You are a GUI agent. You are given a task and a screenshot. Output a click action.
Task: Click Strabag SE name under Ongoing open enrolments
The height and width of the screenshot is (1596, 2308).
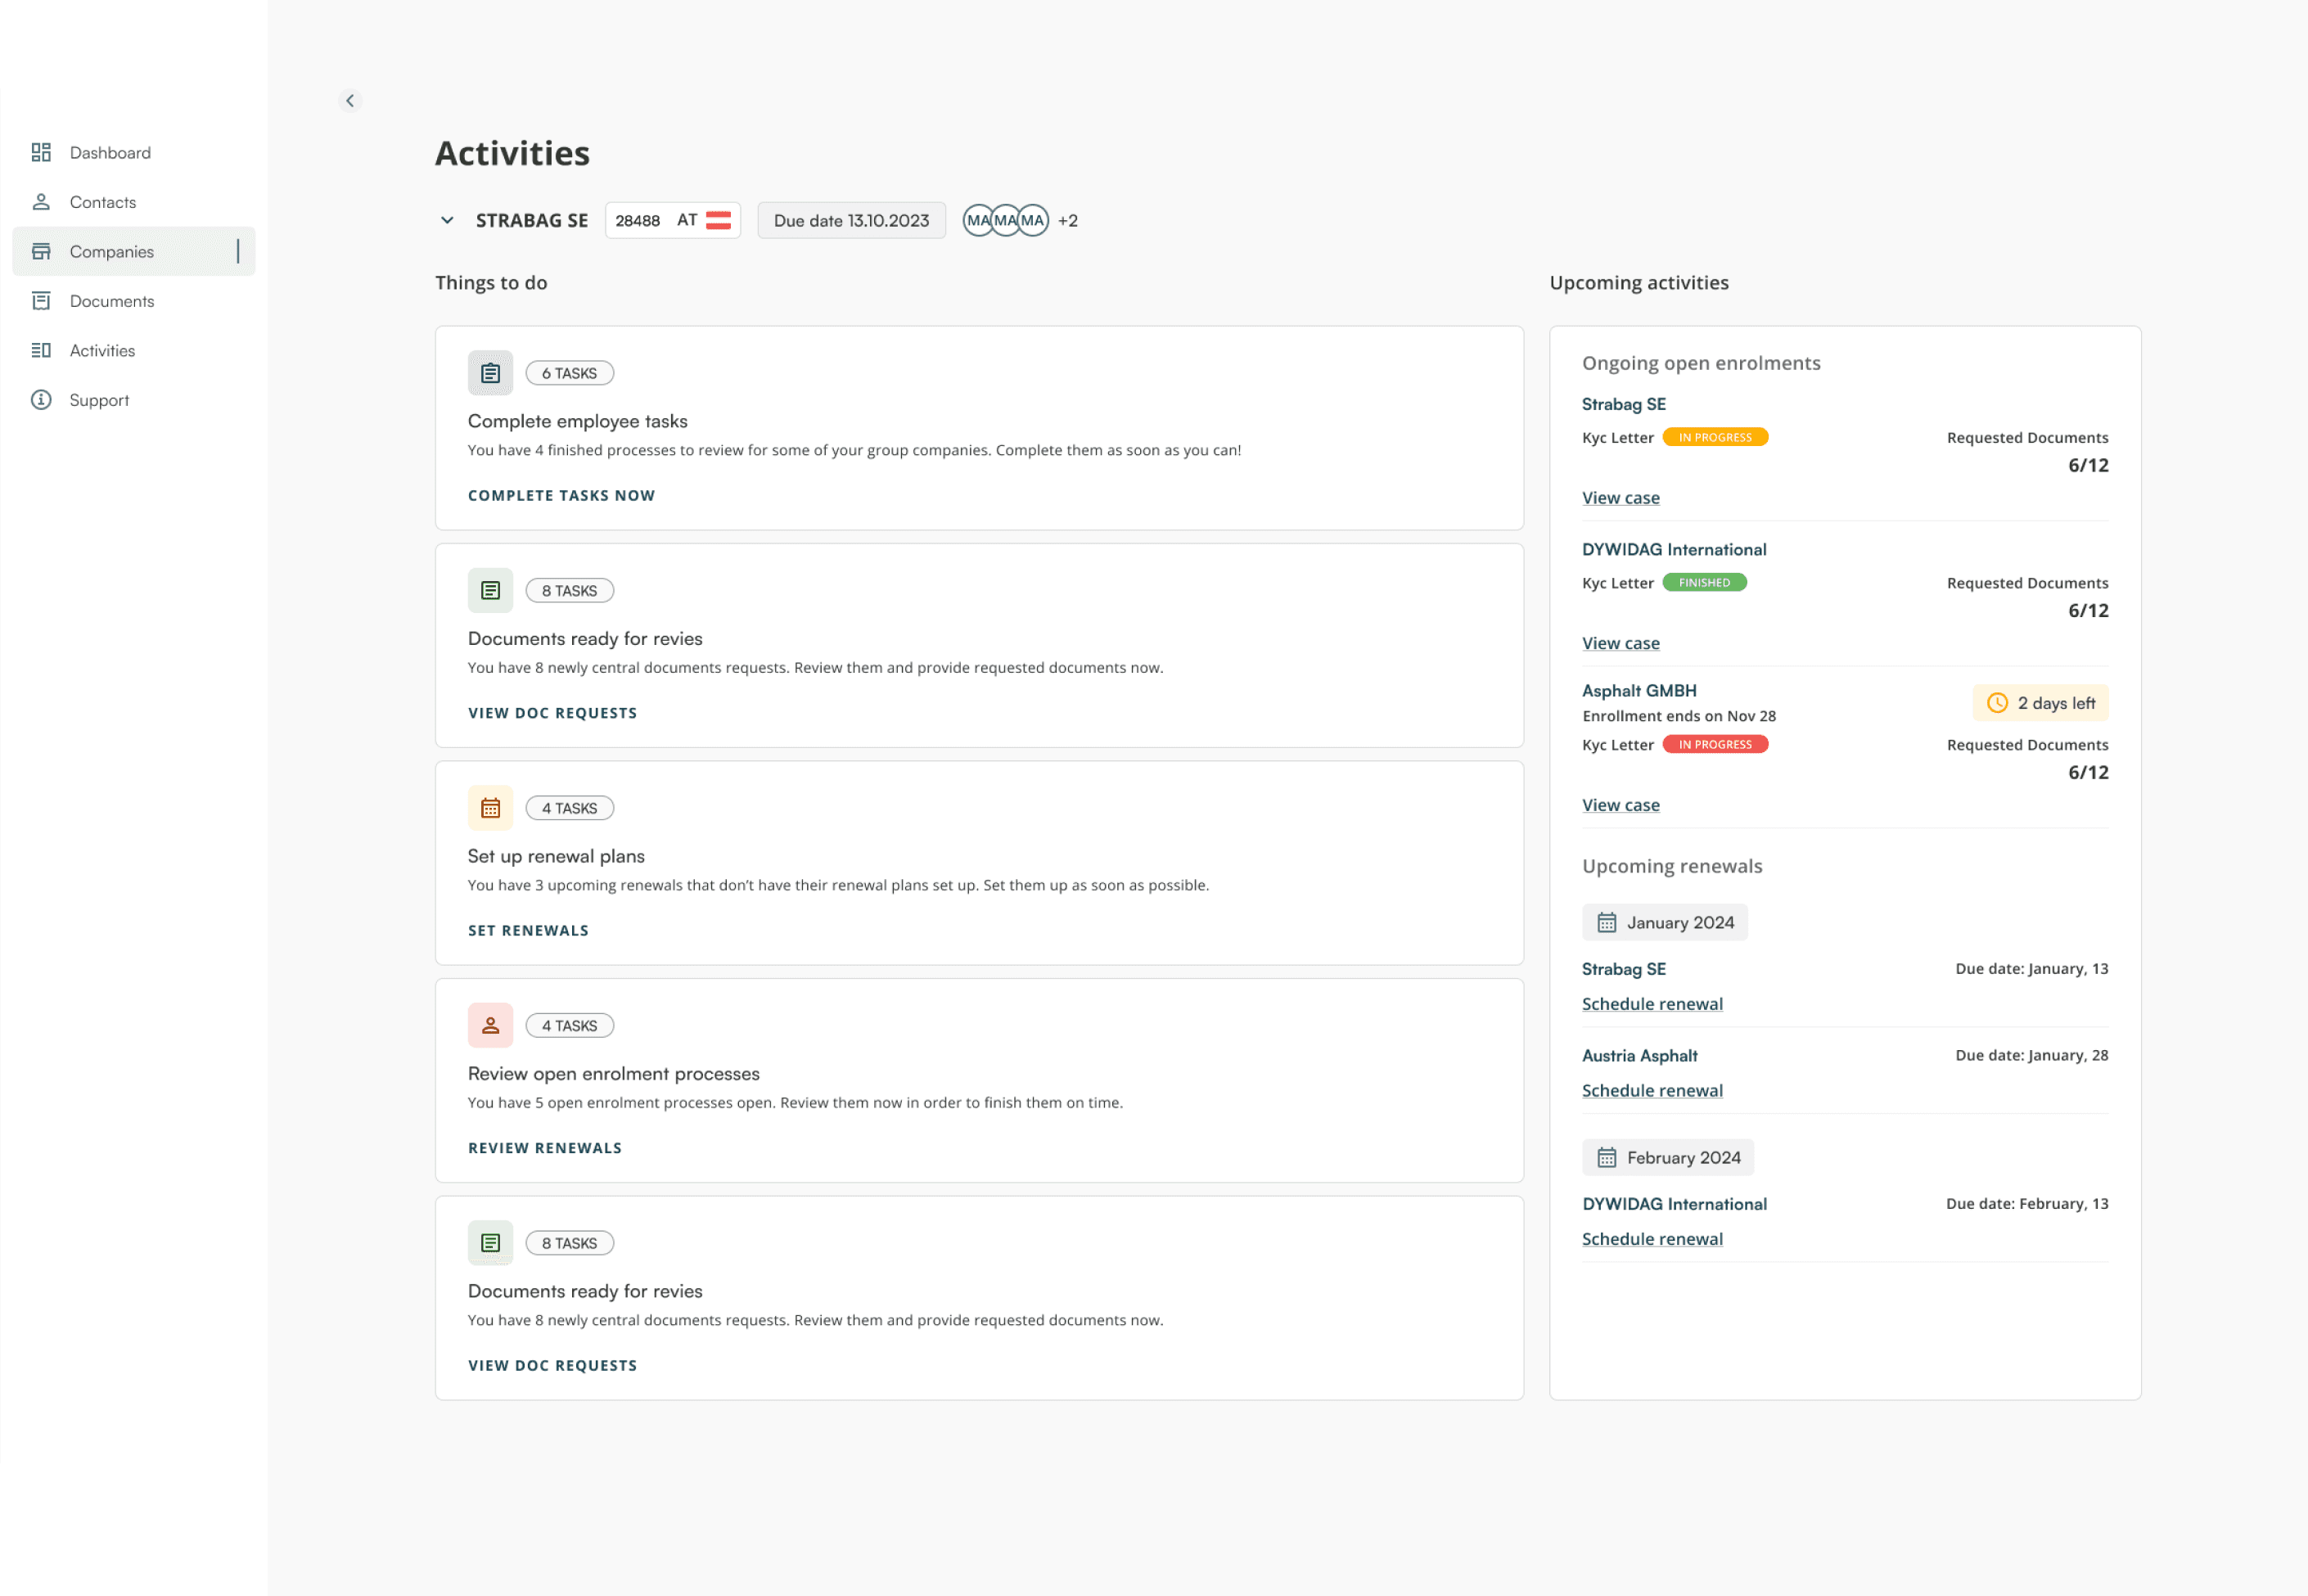1623,404
